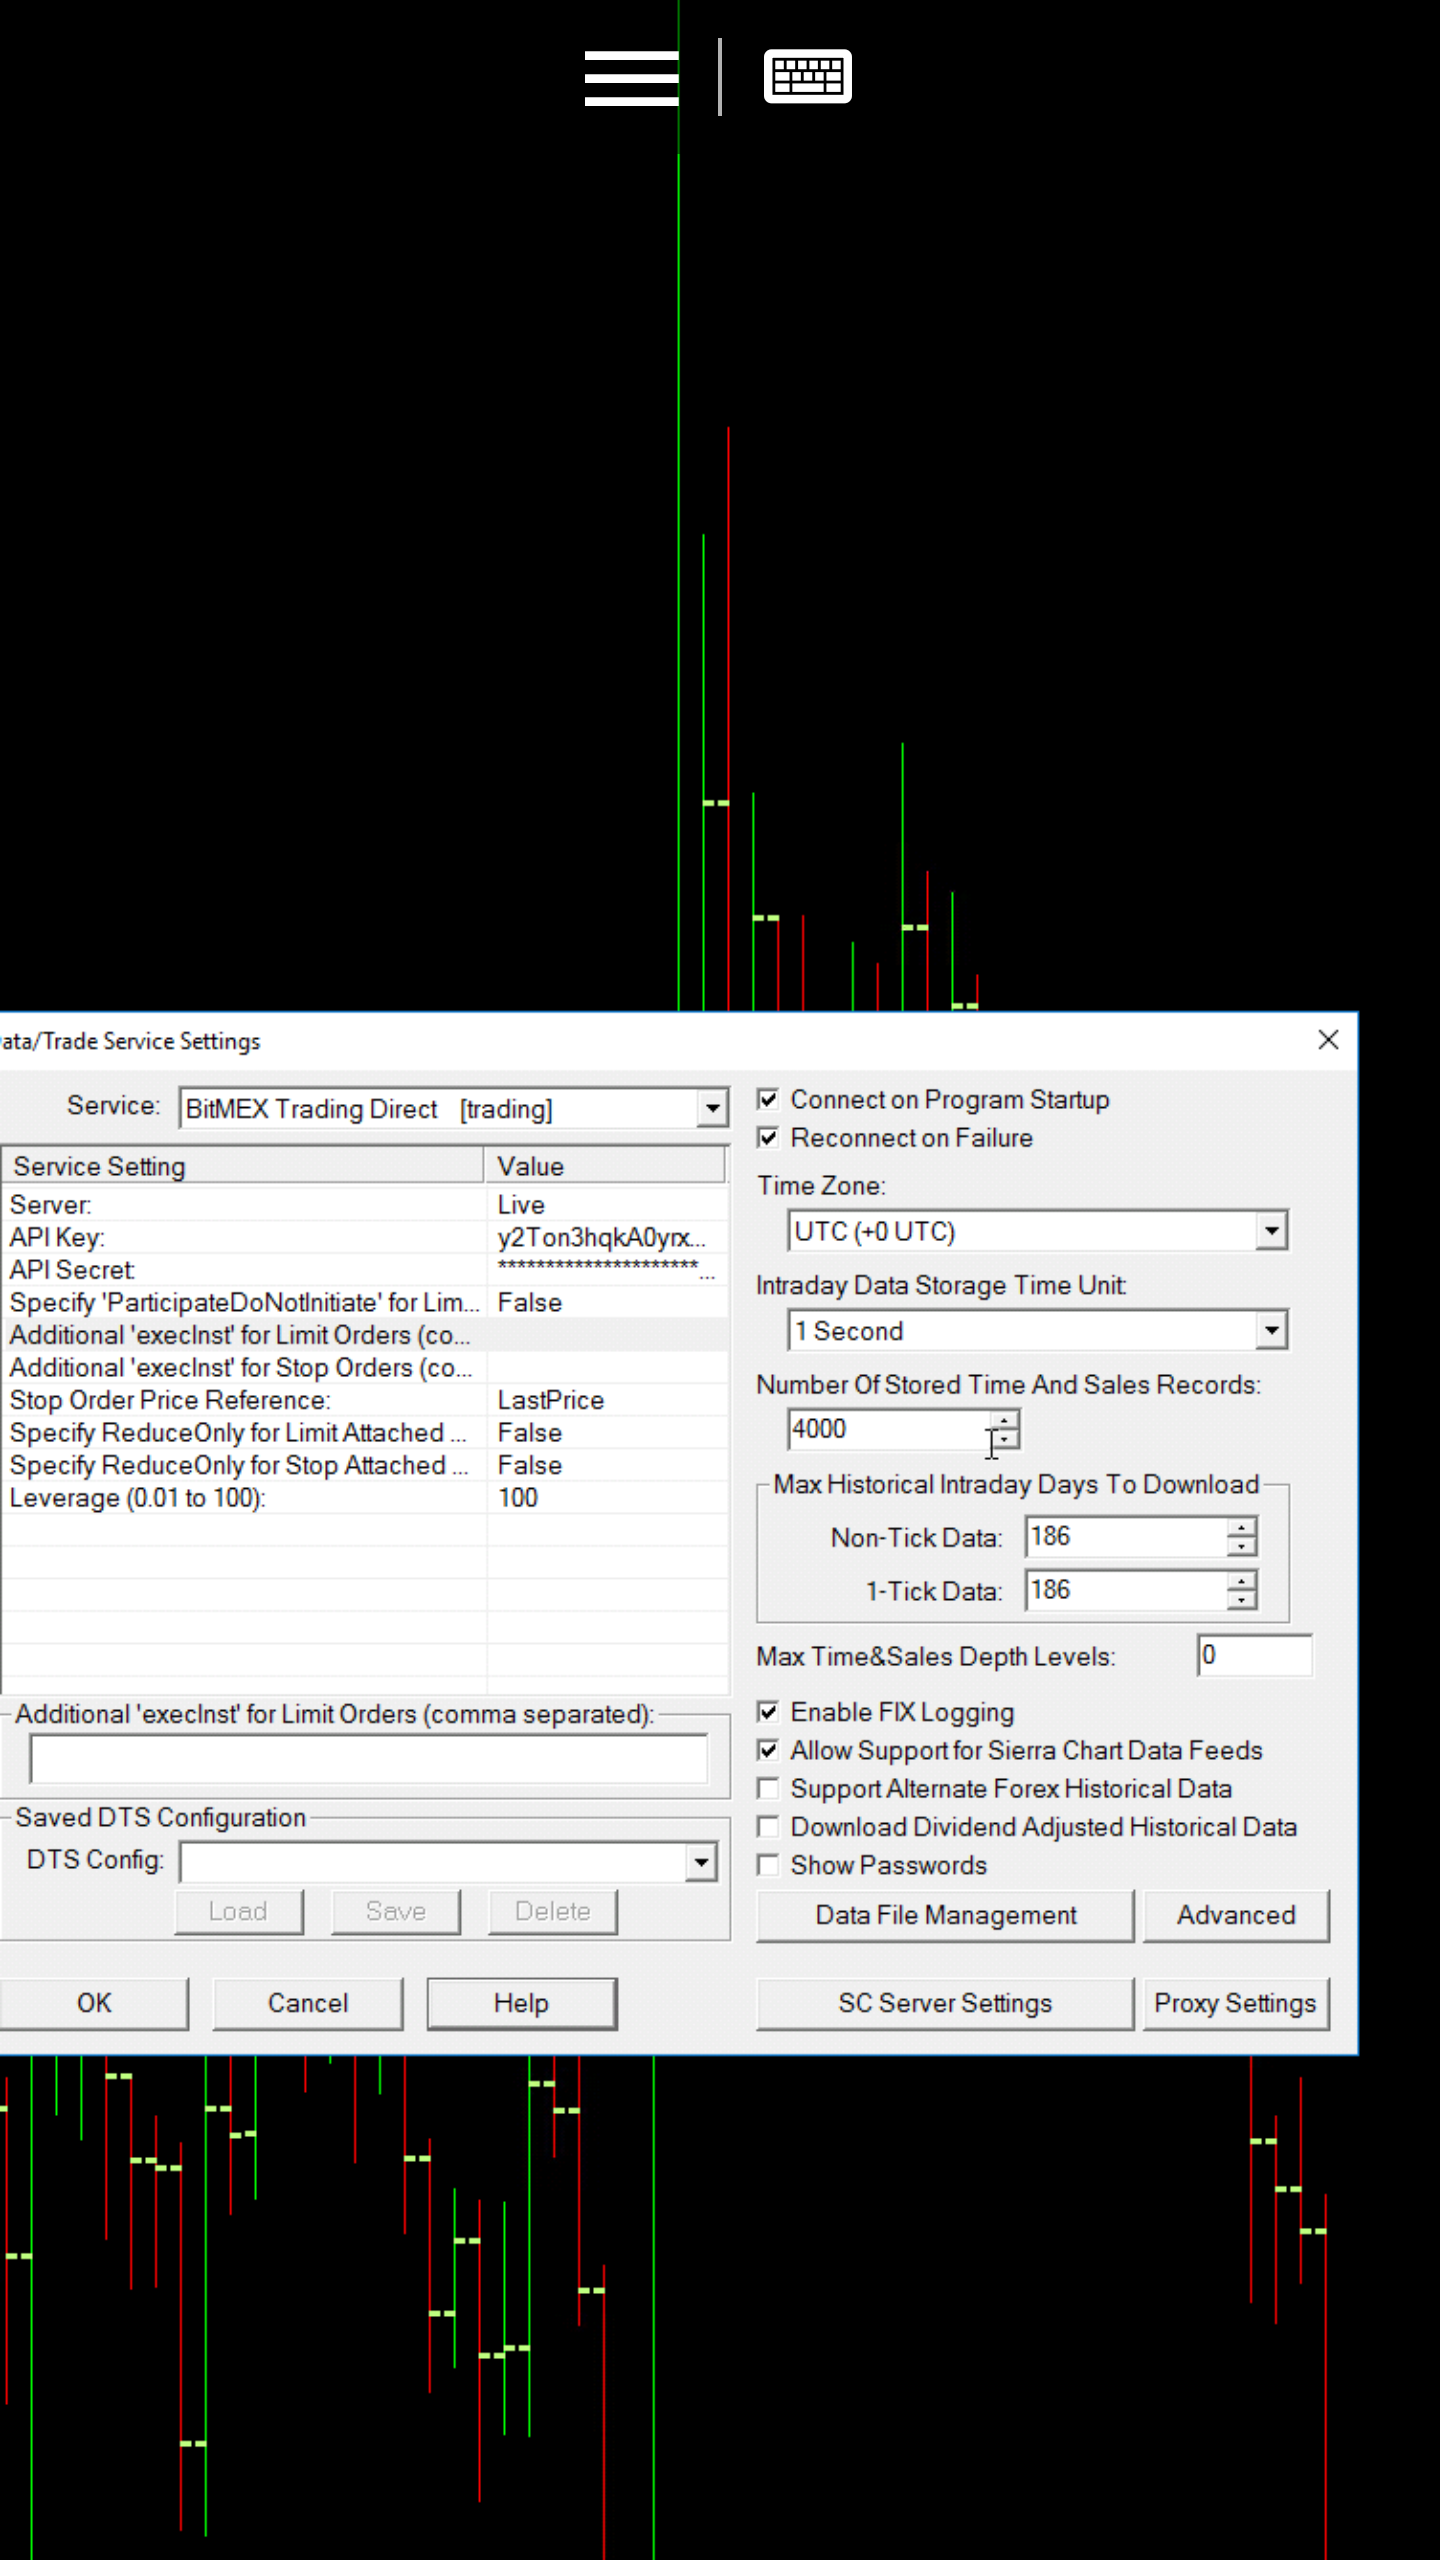
Task: Open Advanced settings button
Action: (x=1236, y=1915)
